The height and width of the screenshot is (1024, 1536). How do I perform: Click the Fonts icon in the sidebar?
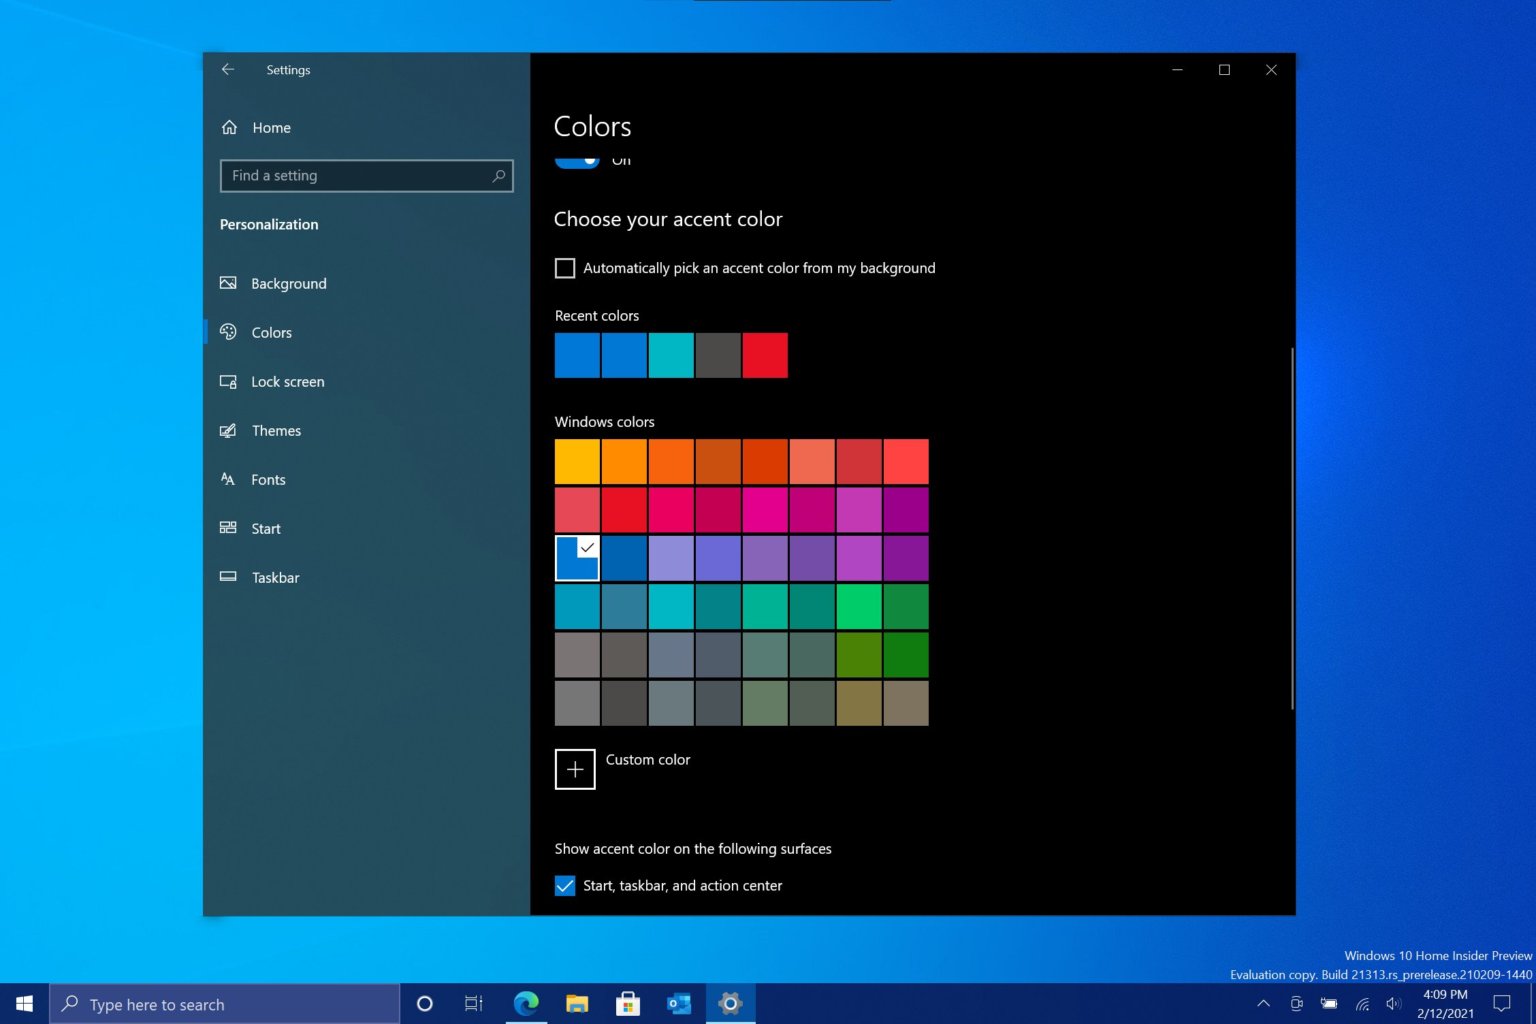pyautogui.click(x=229, y=479)
